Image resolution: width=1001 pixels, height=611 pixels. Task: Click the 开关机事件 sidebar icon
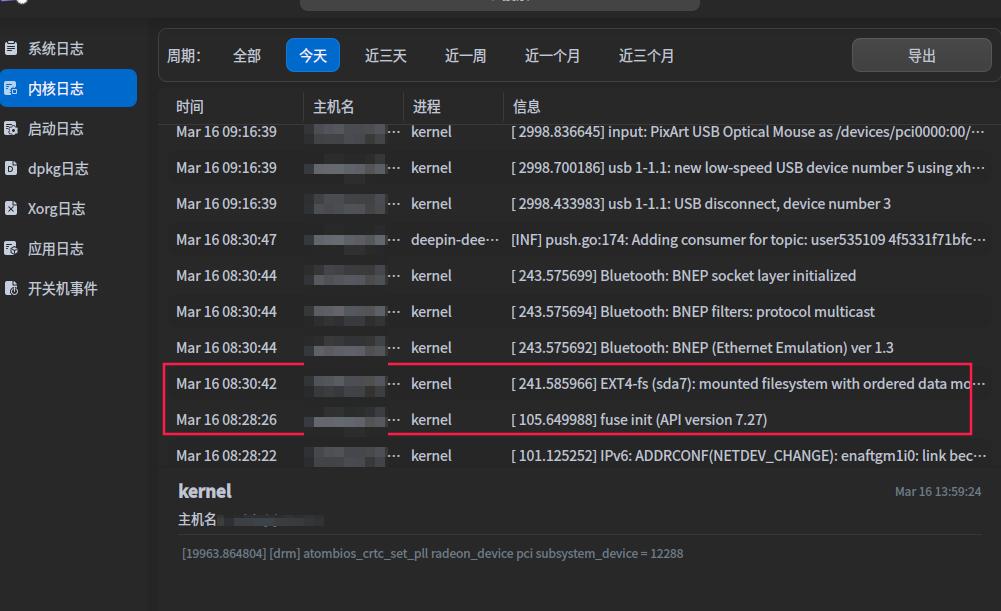coord(11,289)
